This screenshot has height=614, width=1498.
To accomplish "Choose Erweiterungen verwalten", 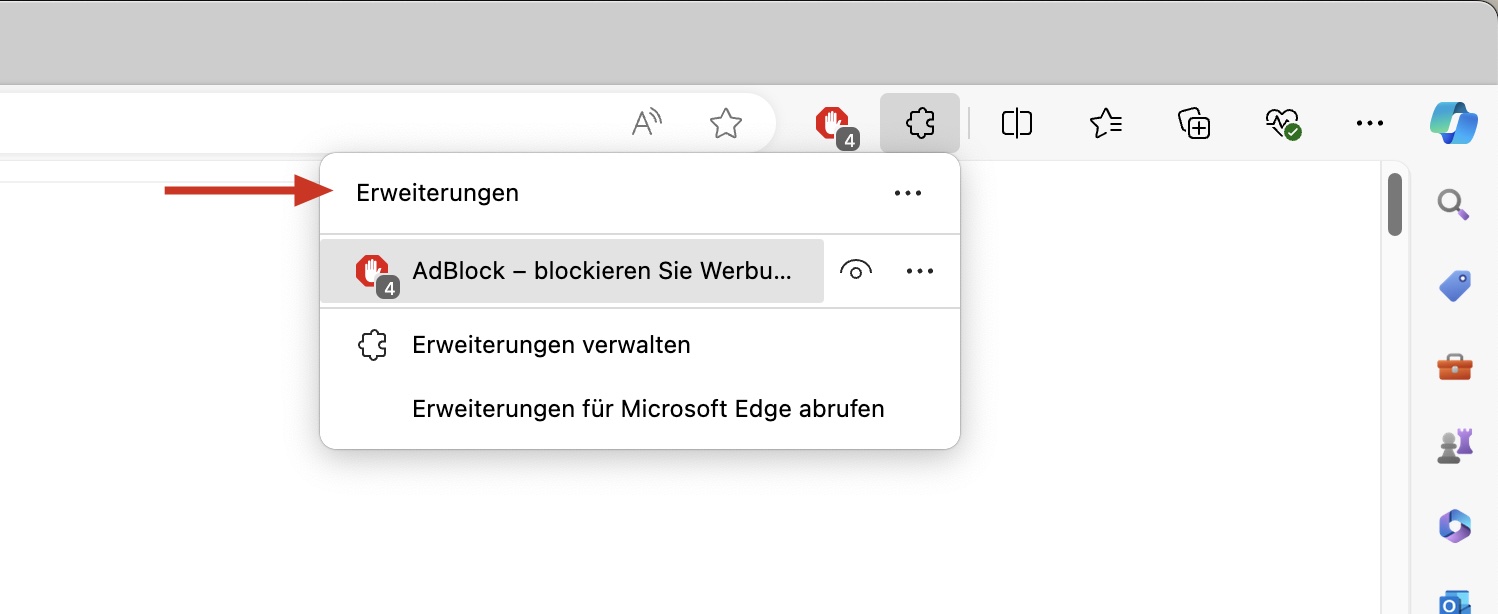I will [551, 346].
